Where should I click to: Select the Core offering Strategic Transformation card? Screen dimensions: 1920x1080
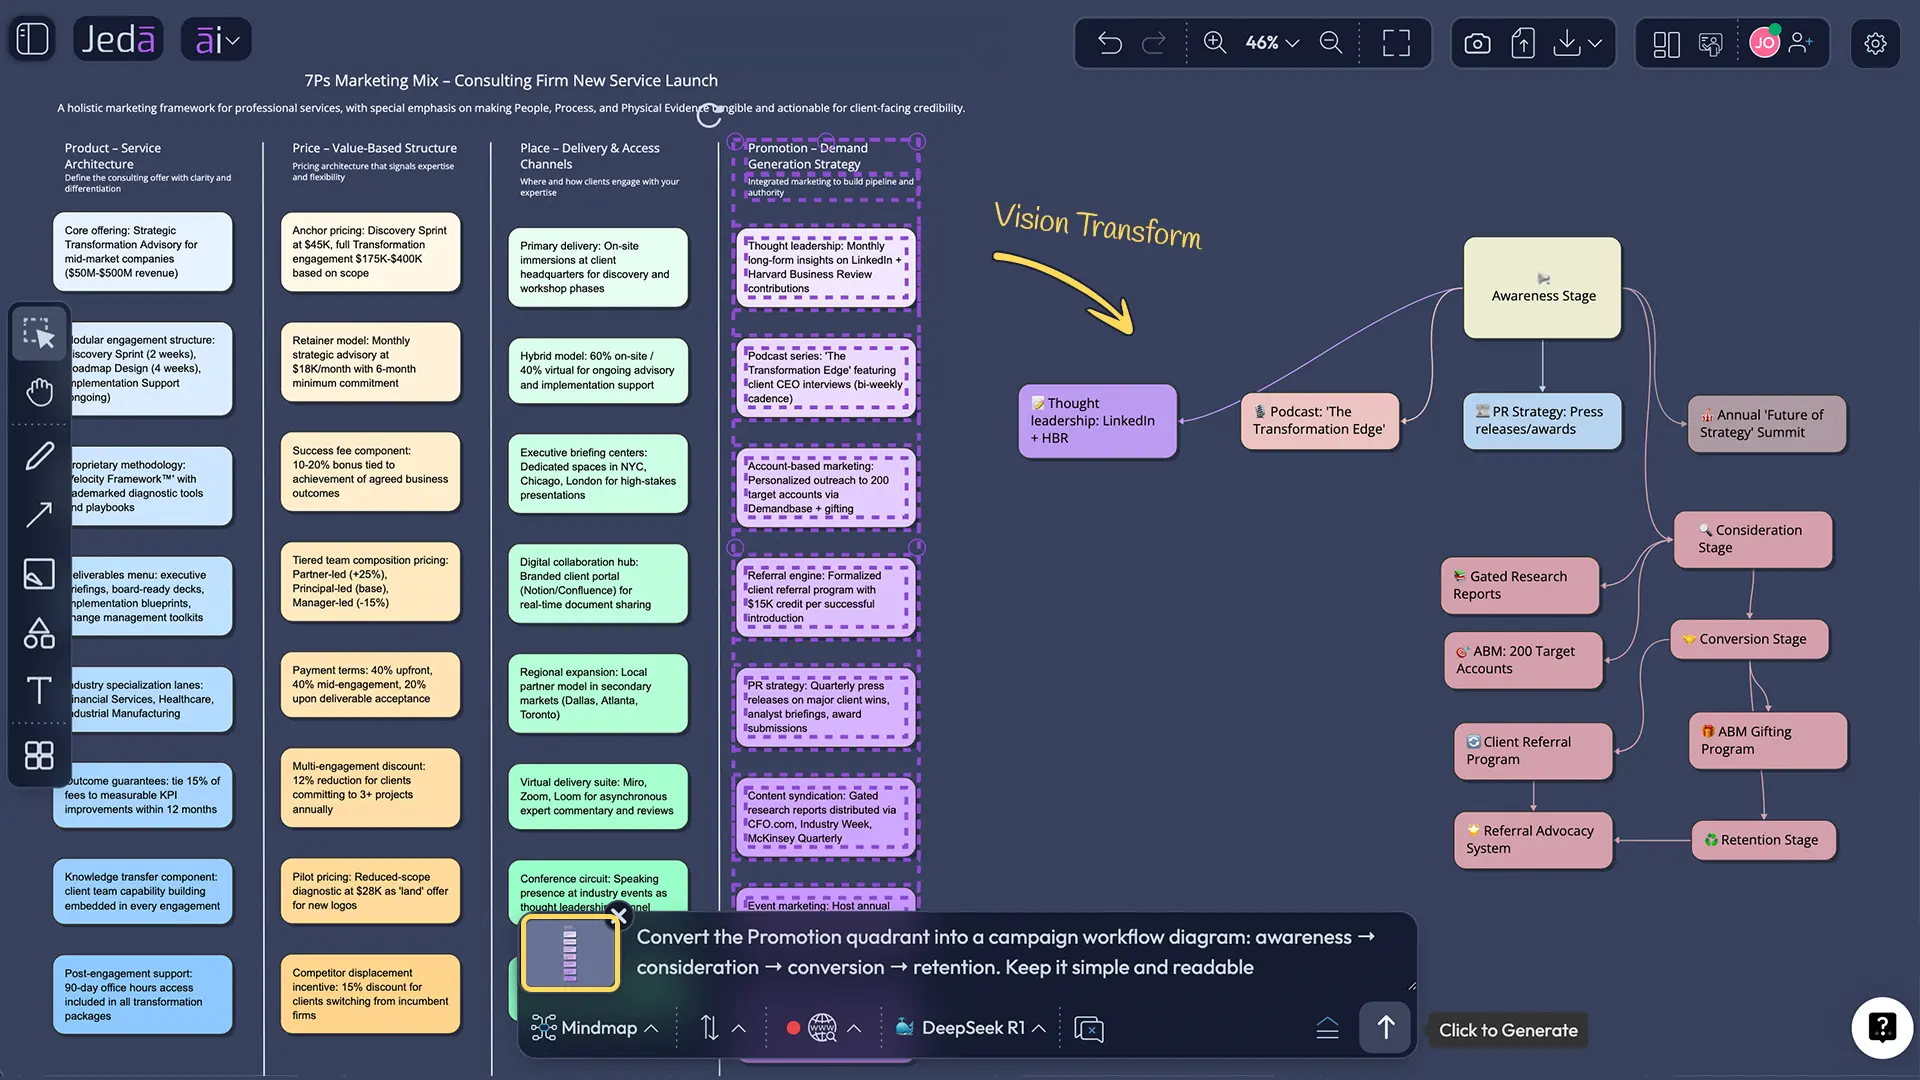143,252
